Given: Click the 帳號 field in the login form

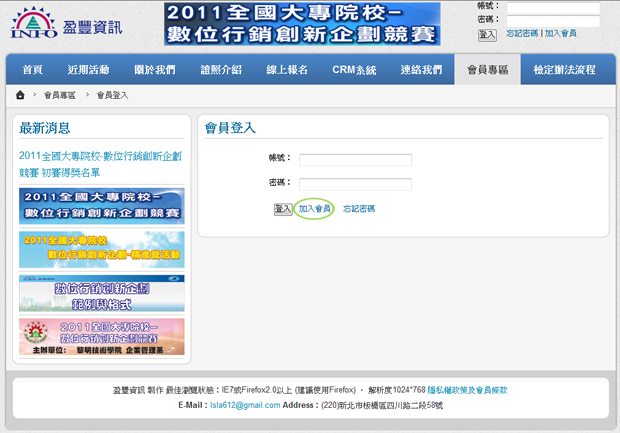Looking at the screenshot, I should pos(355,160).
